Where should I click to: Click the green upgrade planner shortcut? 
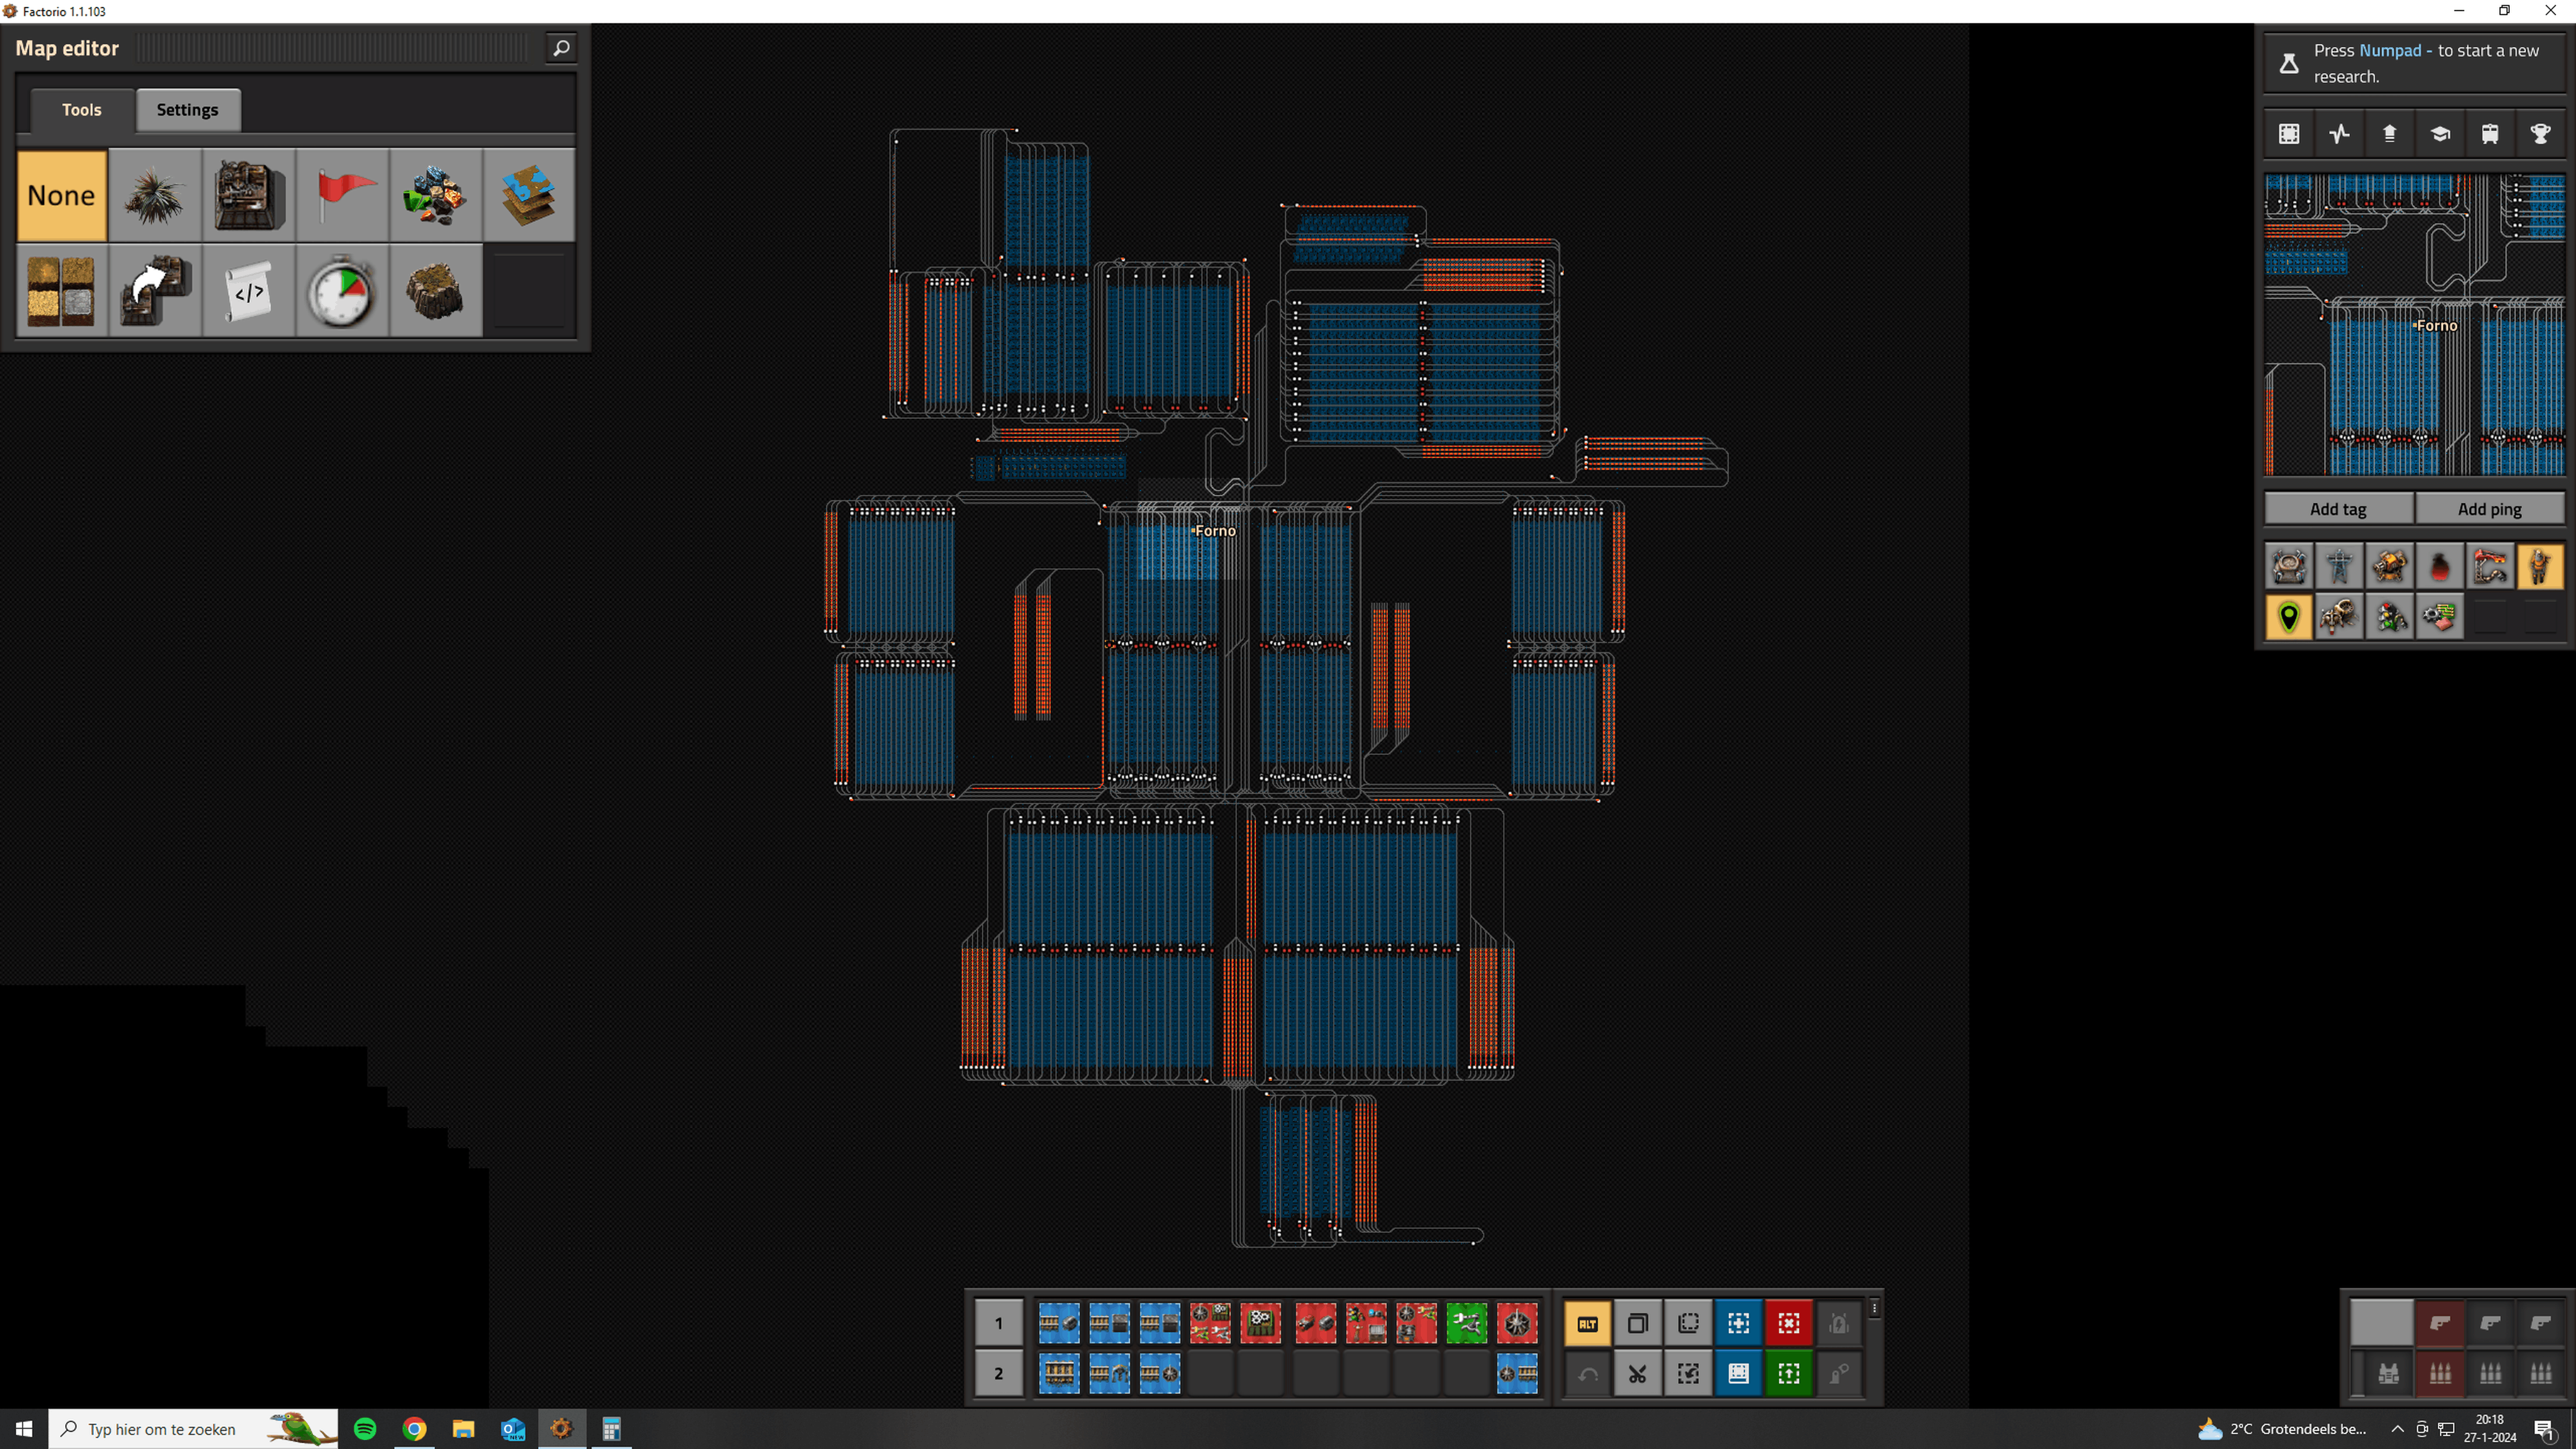click(1789, 1373)
